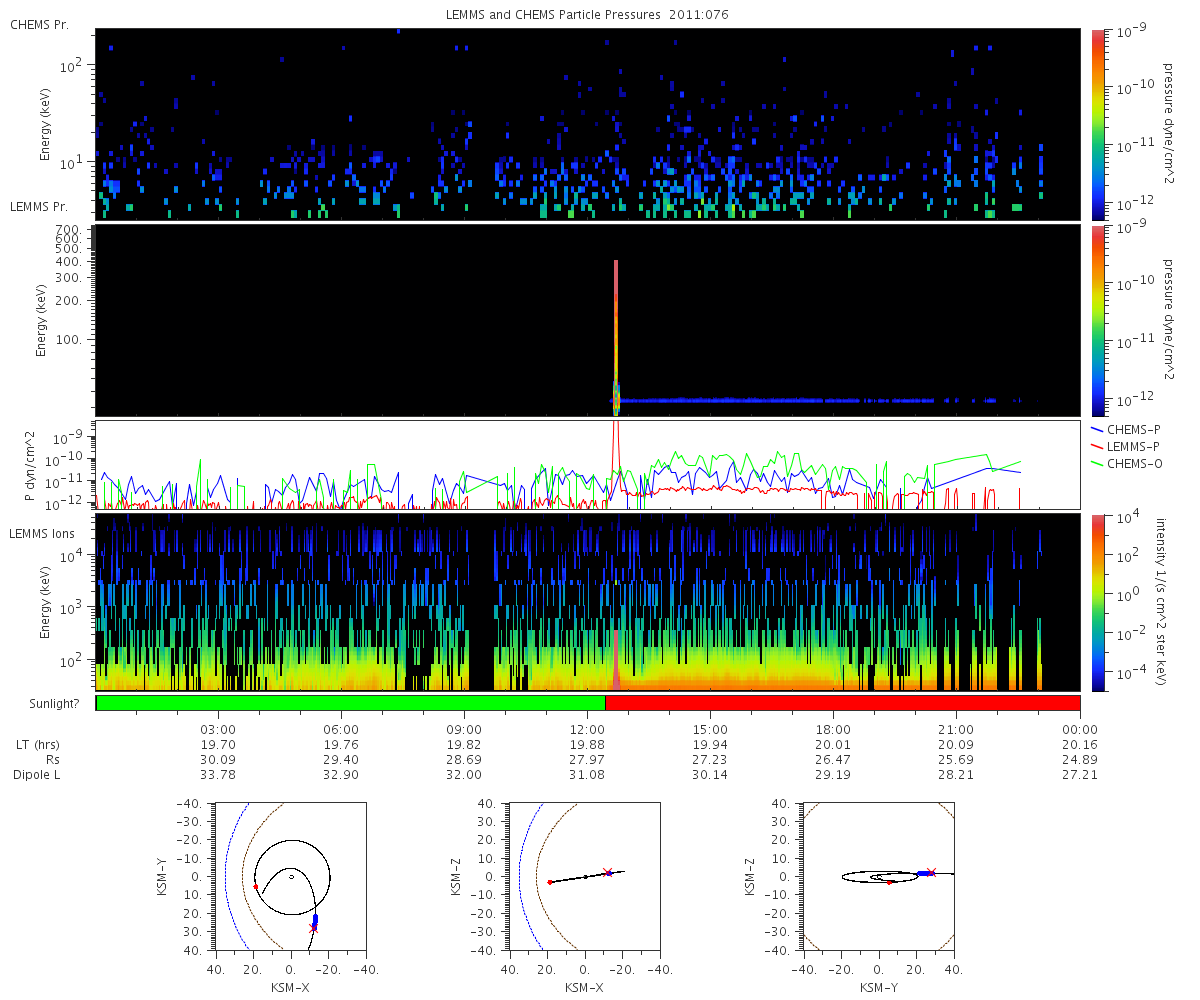Viewport: 1200px width, 1000px height.
Task: Click the LEMMS-P legend entry
Action: coord(1126,445)
